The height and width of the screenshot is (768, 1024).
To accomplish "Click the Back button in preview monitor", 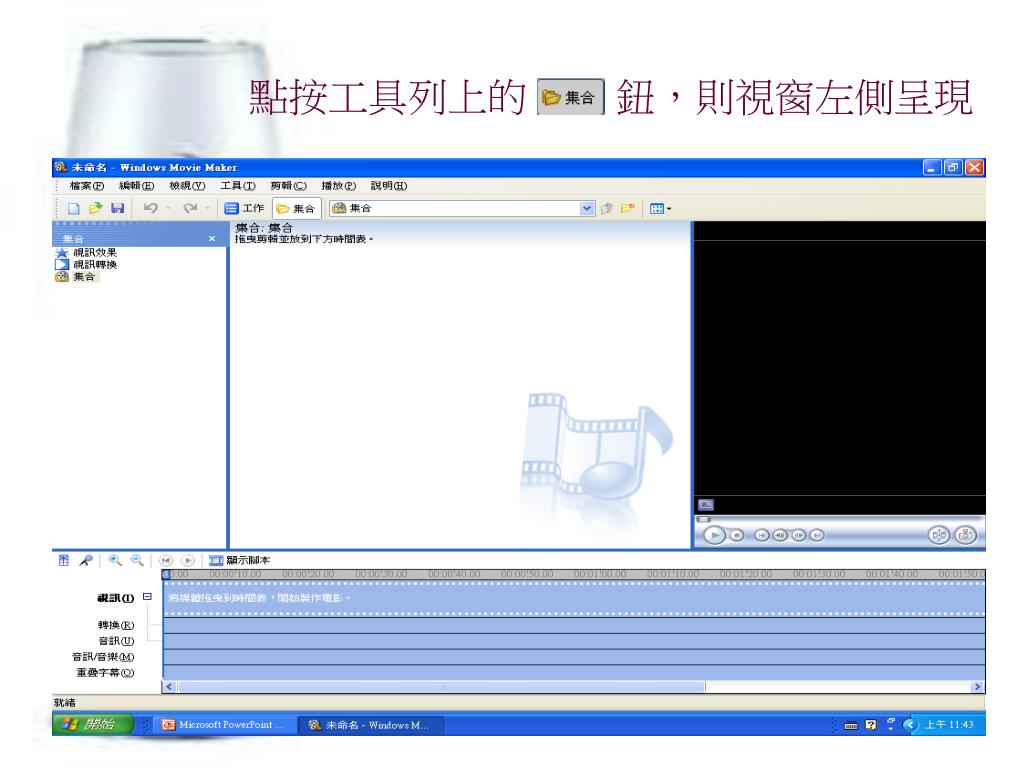I will coord(761,536).
